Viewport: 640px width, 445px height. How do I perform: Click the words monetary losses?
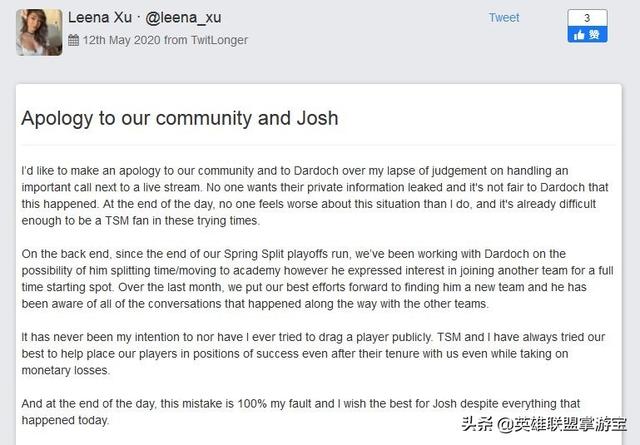[66, 370]
